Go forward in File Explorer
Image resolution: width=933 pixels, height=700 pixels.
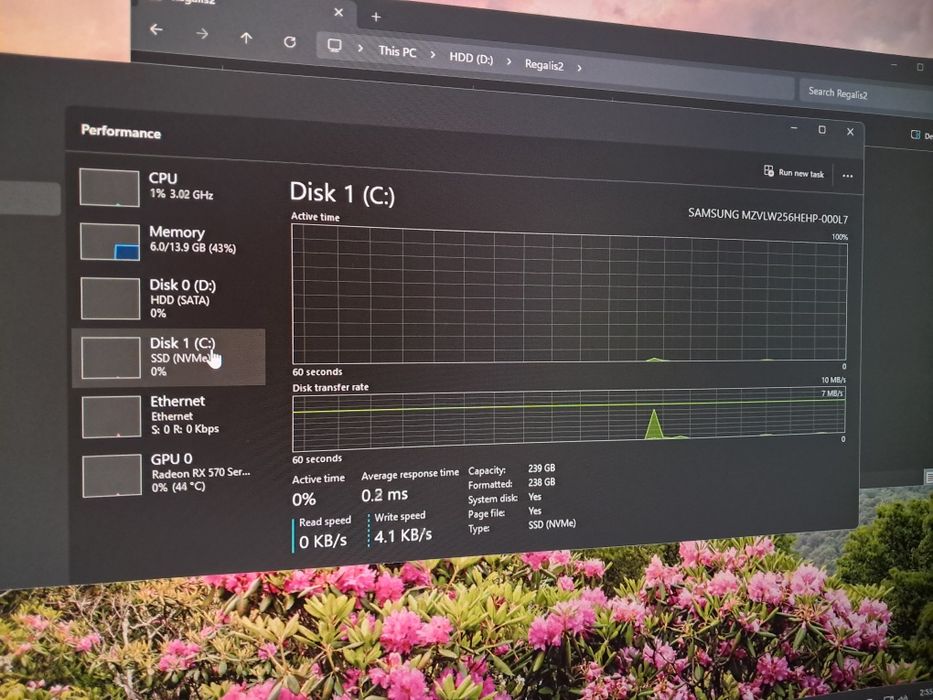(202, 33)
